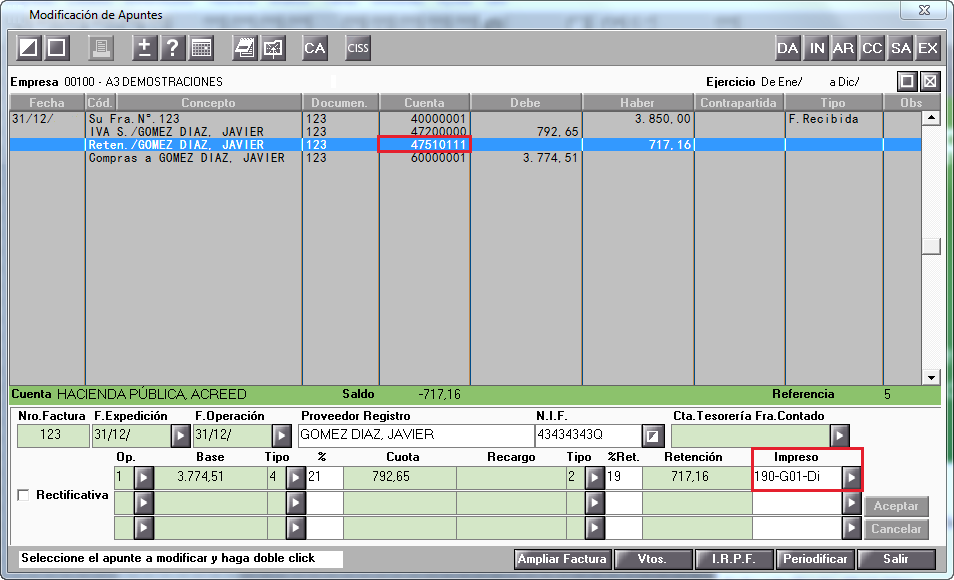
Task: Exit with the Salir button
Action: tap(896, 559)
